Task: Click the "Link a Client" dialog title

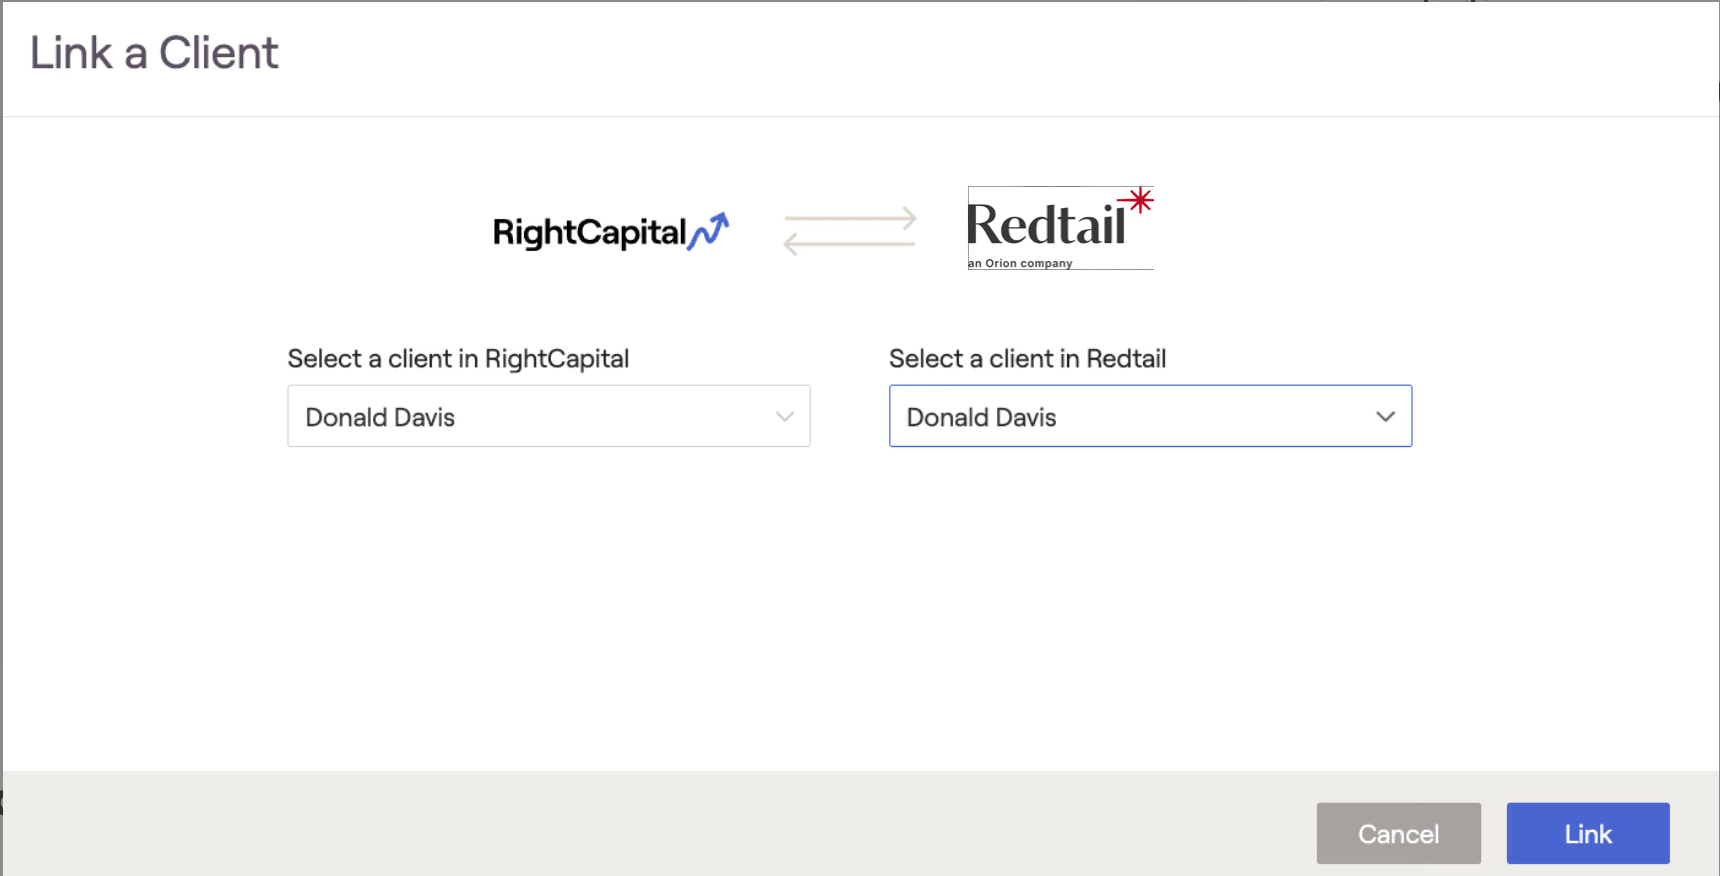Action: coord(154,53)
